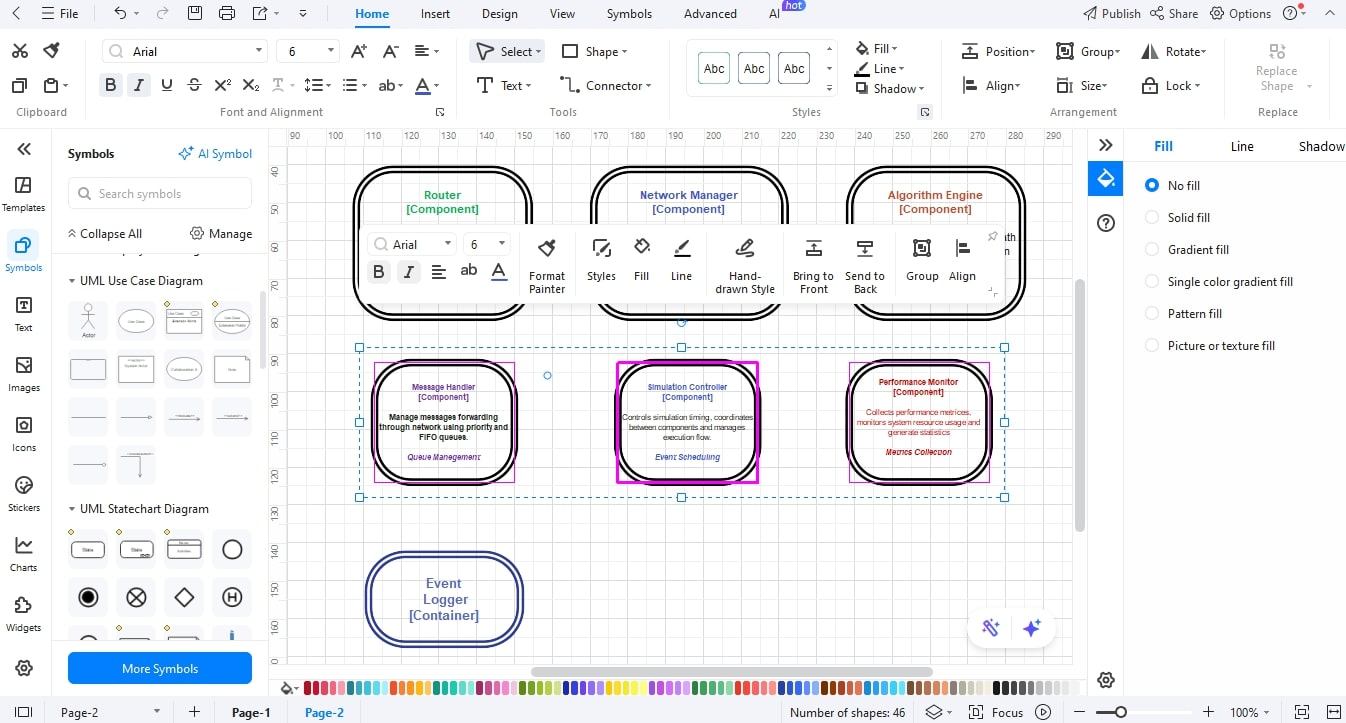Click the Share button
This screenshot has height=723, width=1346.
pos(1174,14)
